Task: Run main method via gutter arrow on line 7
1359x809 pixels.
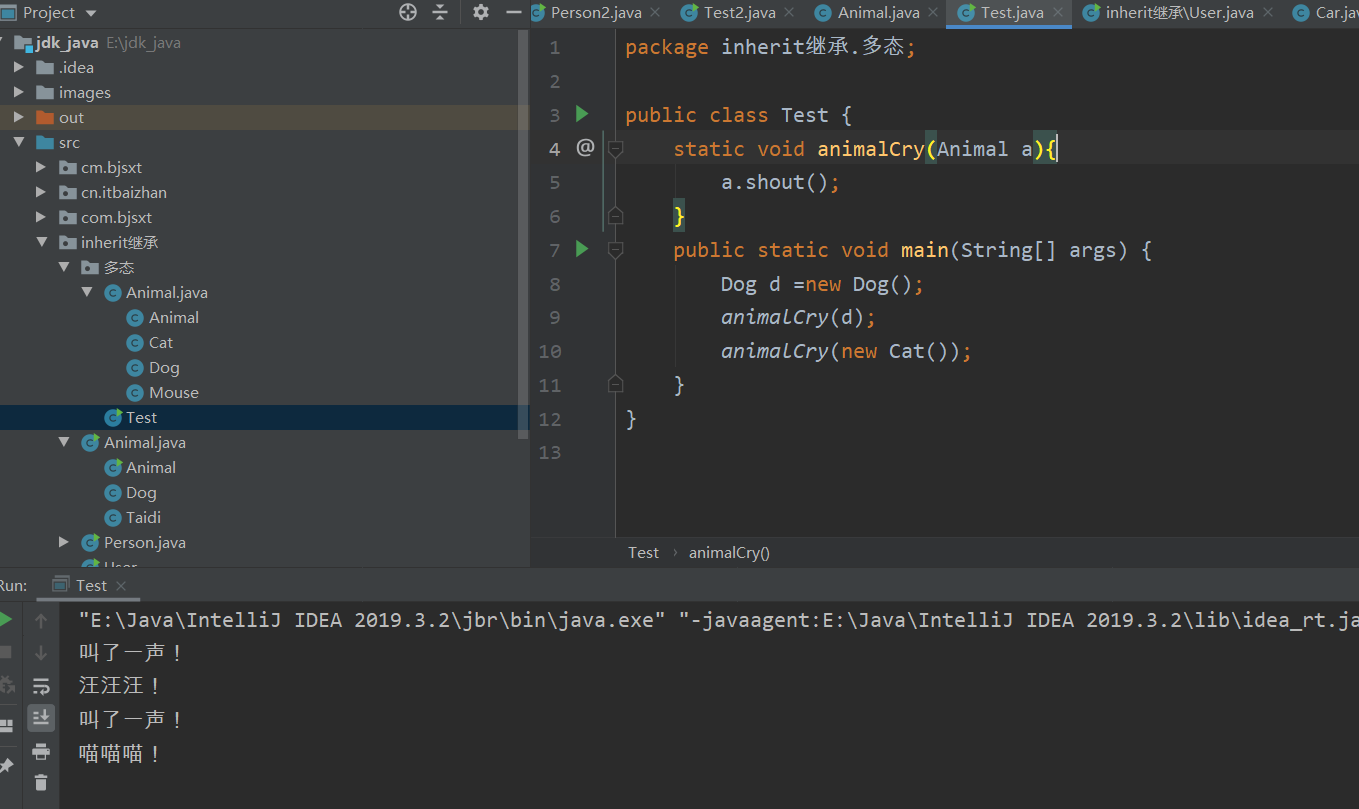Action: (x=583, y=249)
